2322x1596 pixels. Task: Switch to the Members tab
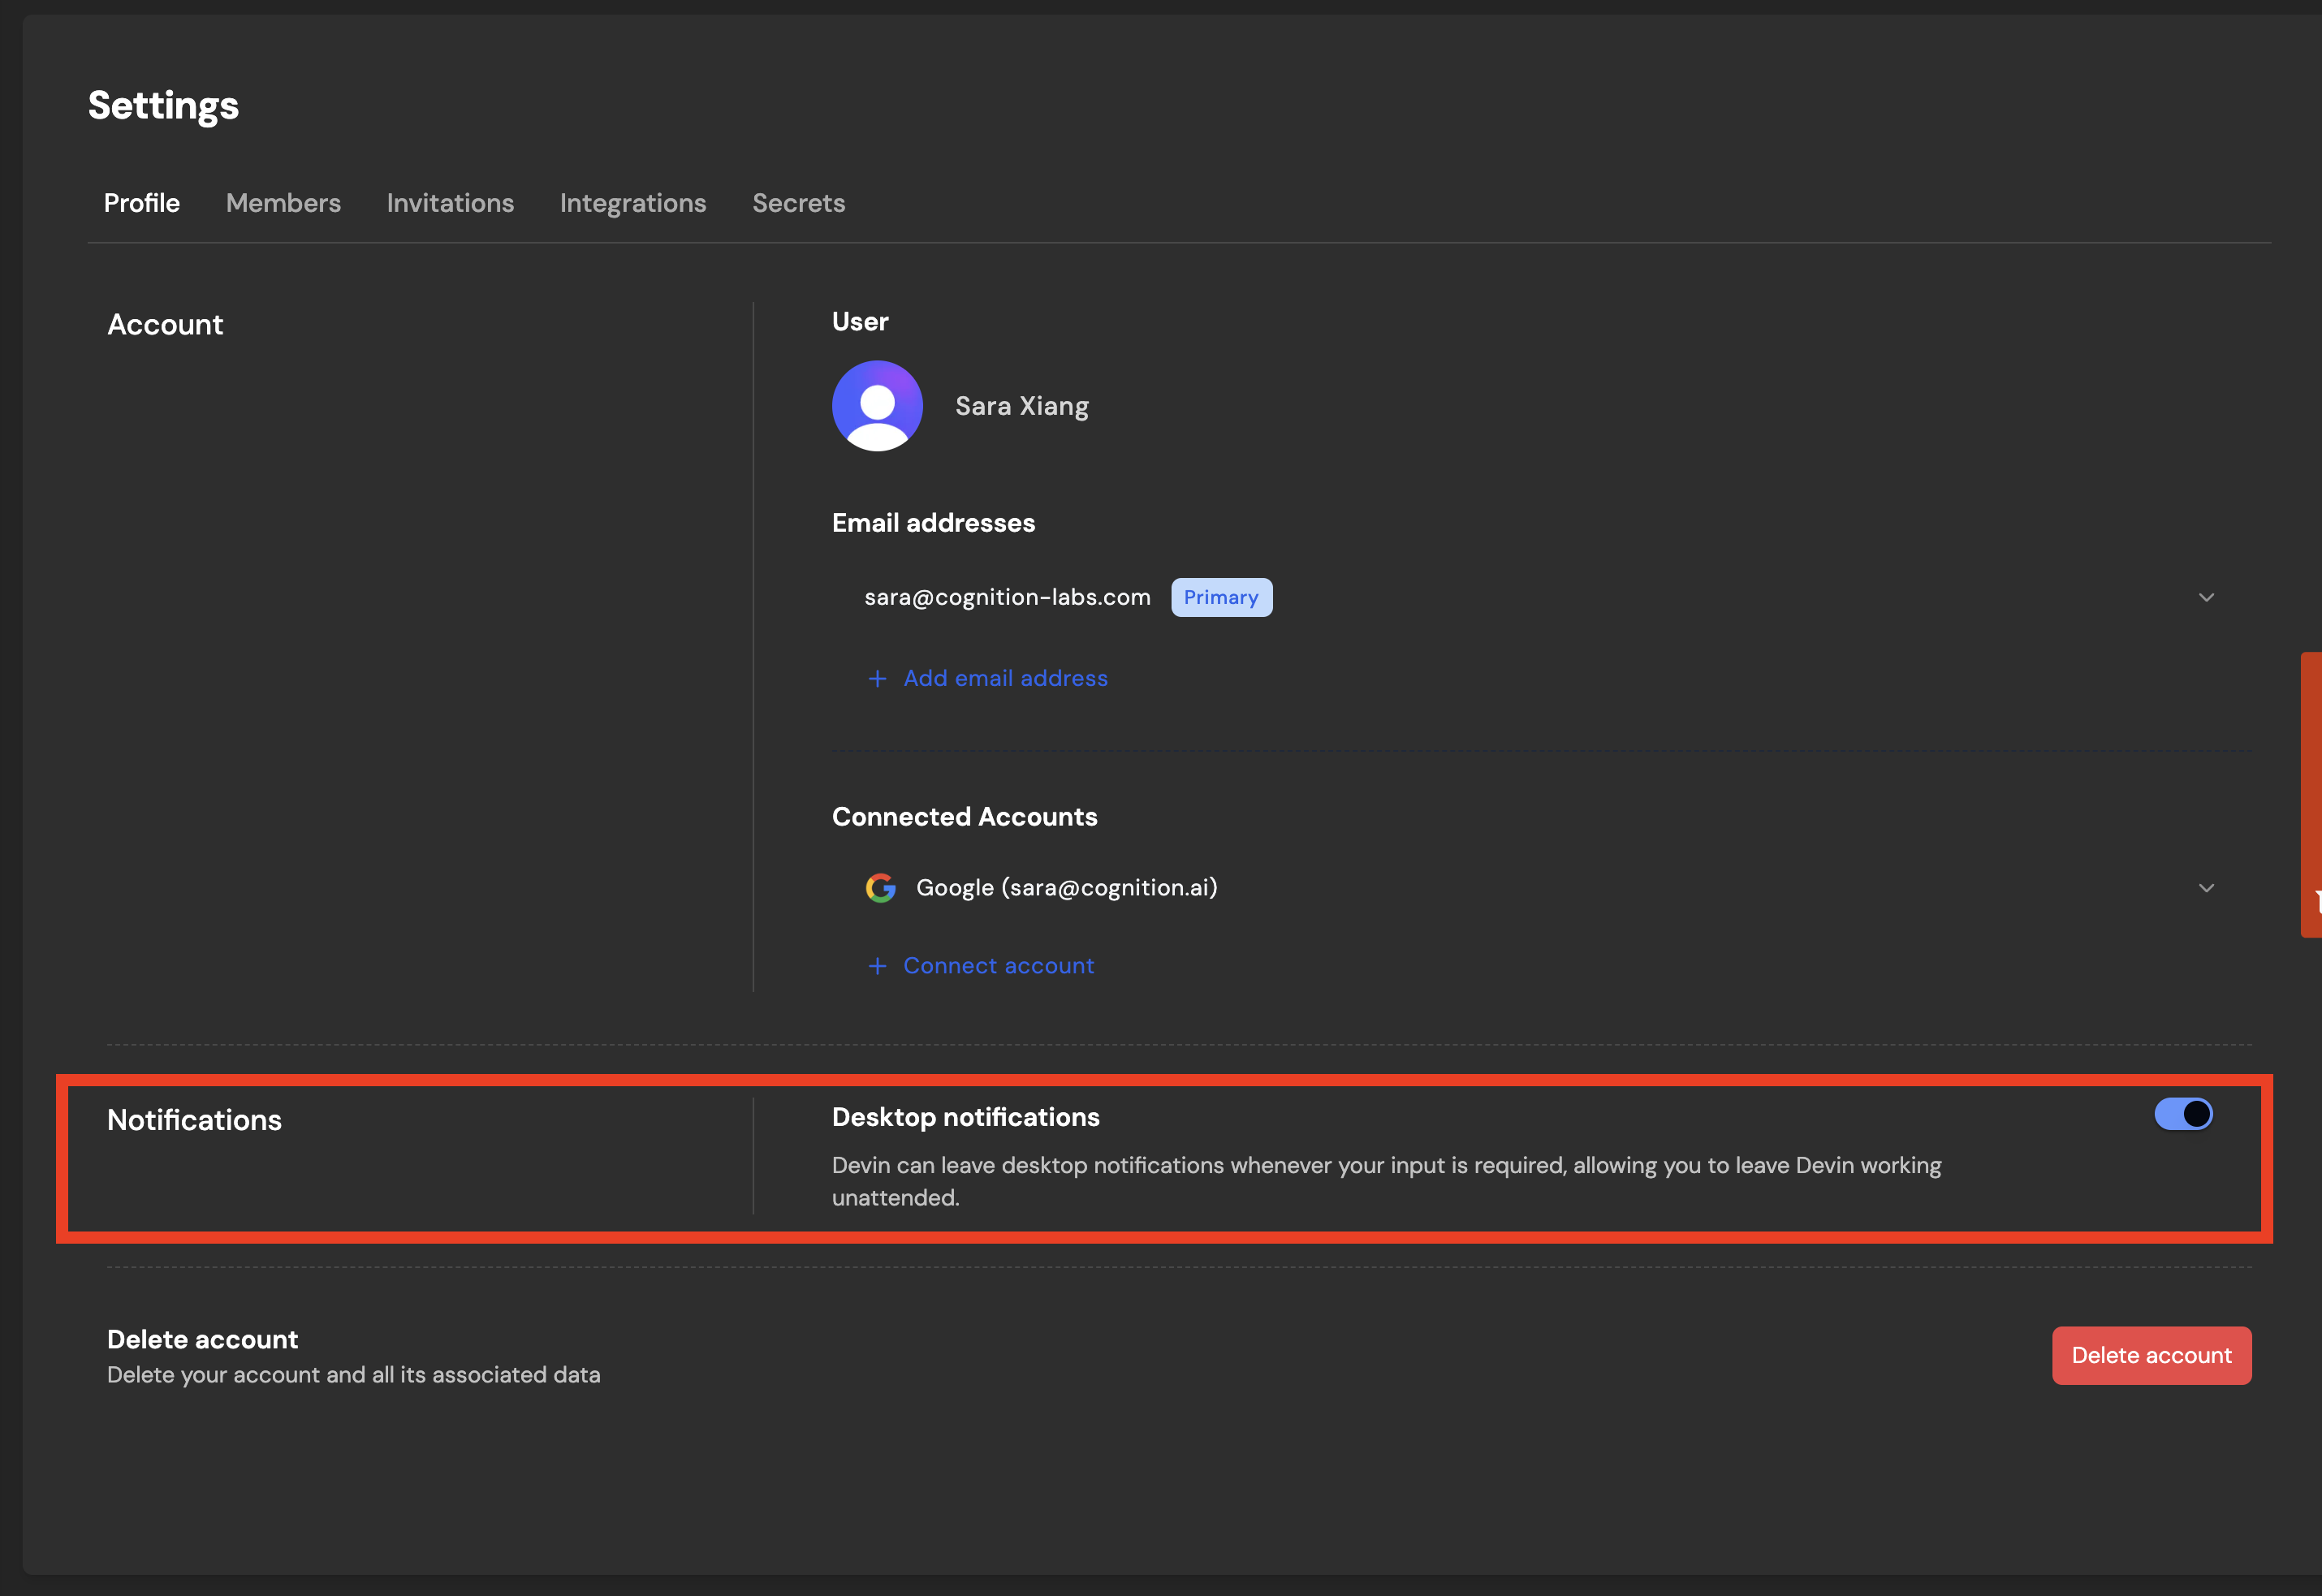(283, 203)
